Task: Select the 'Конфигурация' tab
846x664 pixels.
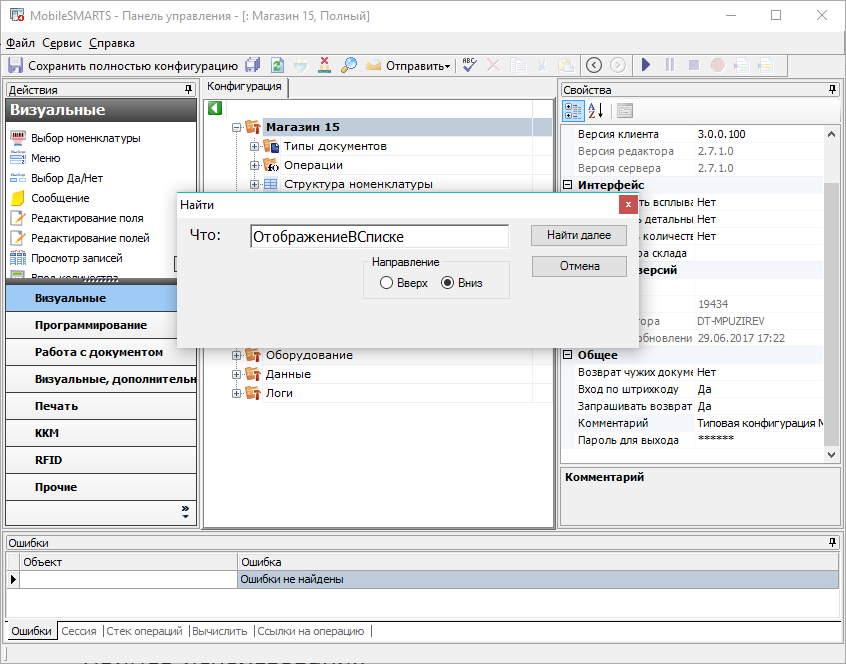Action: (x=244, y=86)
